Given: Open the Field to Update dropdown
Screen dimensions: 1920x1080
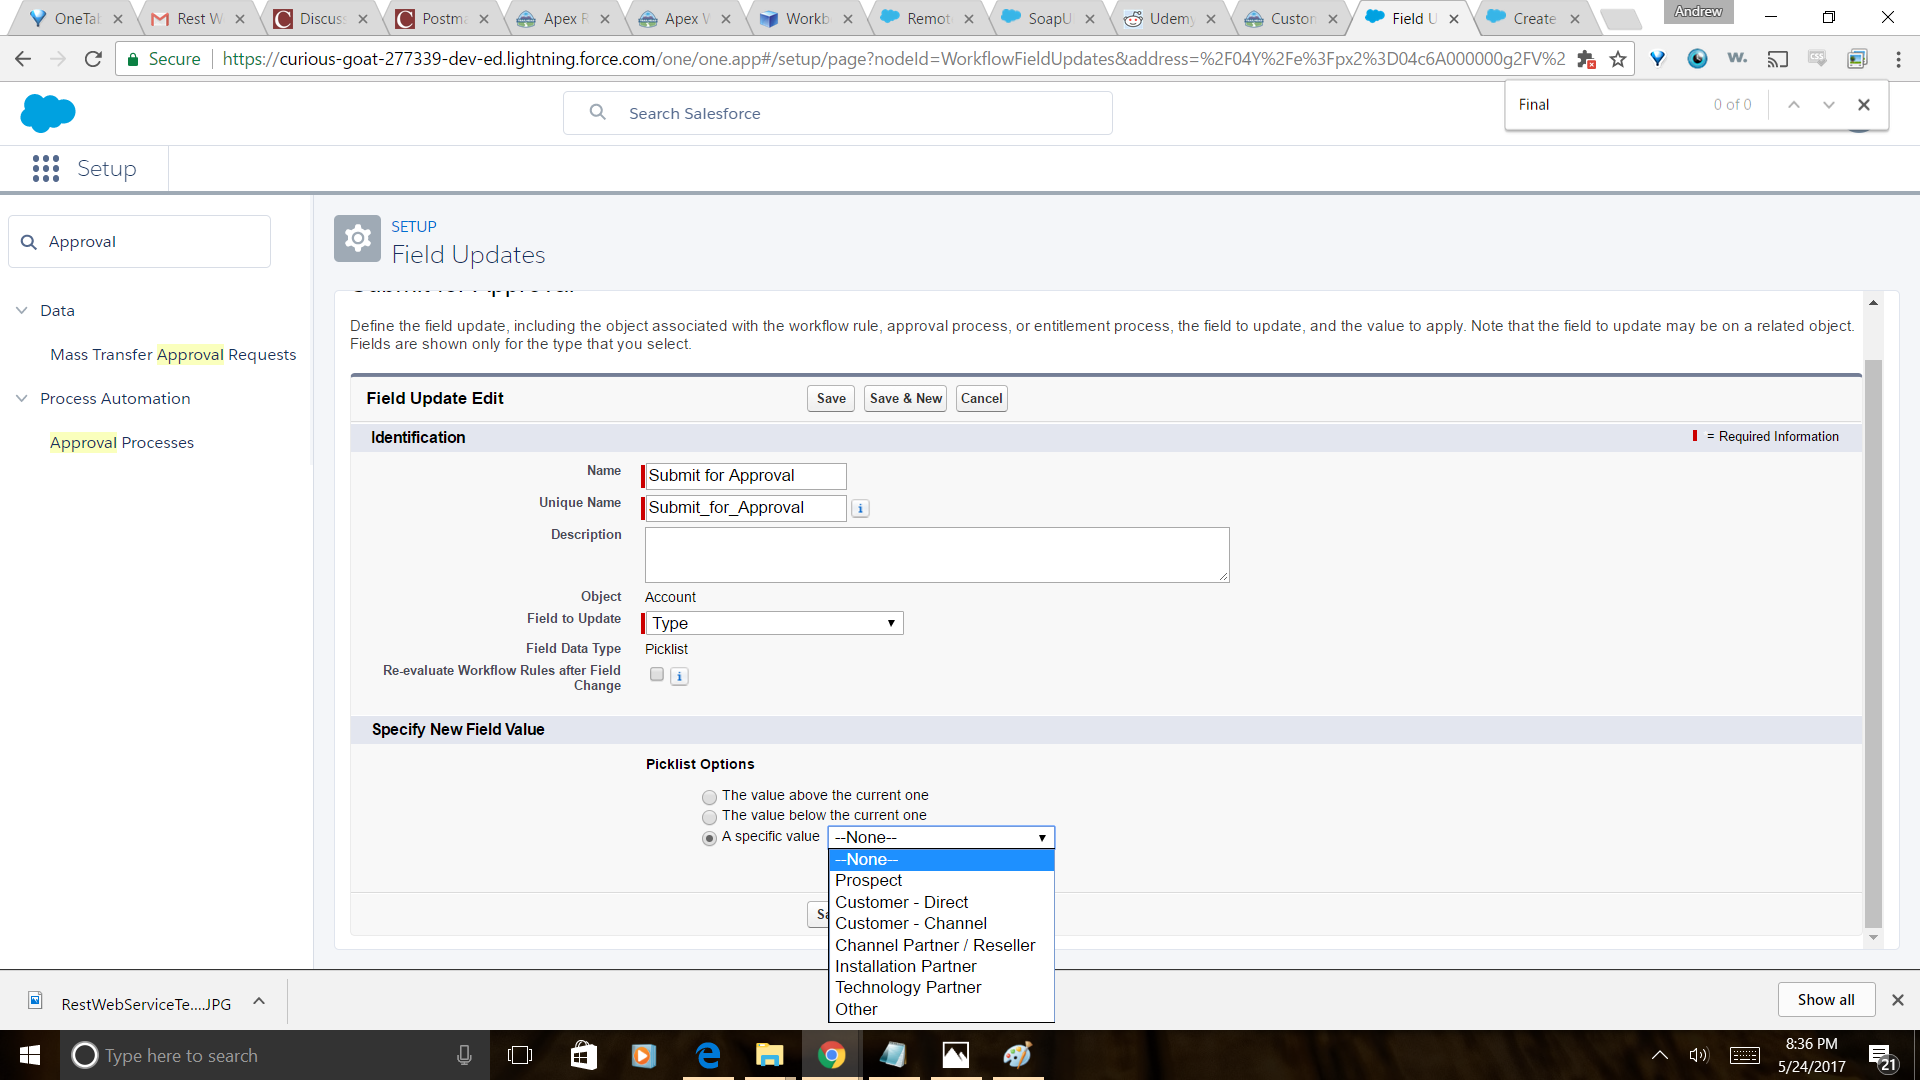Looking at the screenshot, I should [773, 623].
